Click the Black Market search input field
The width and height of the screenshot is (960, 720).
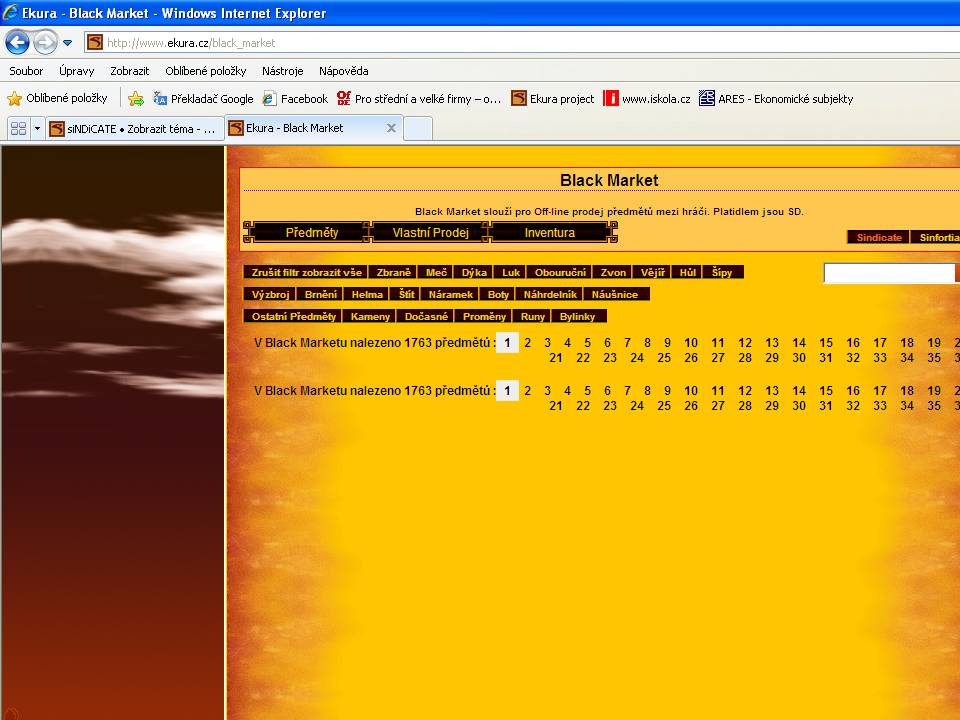889,273
